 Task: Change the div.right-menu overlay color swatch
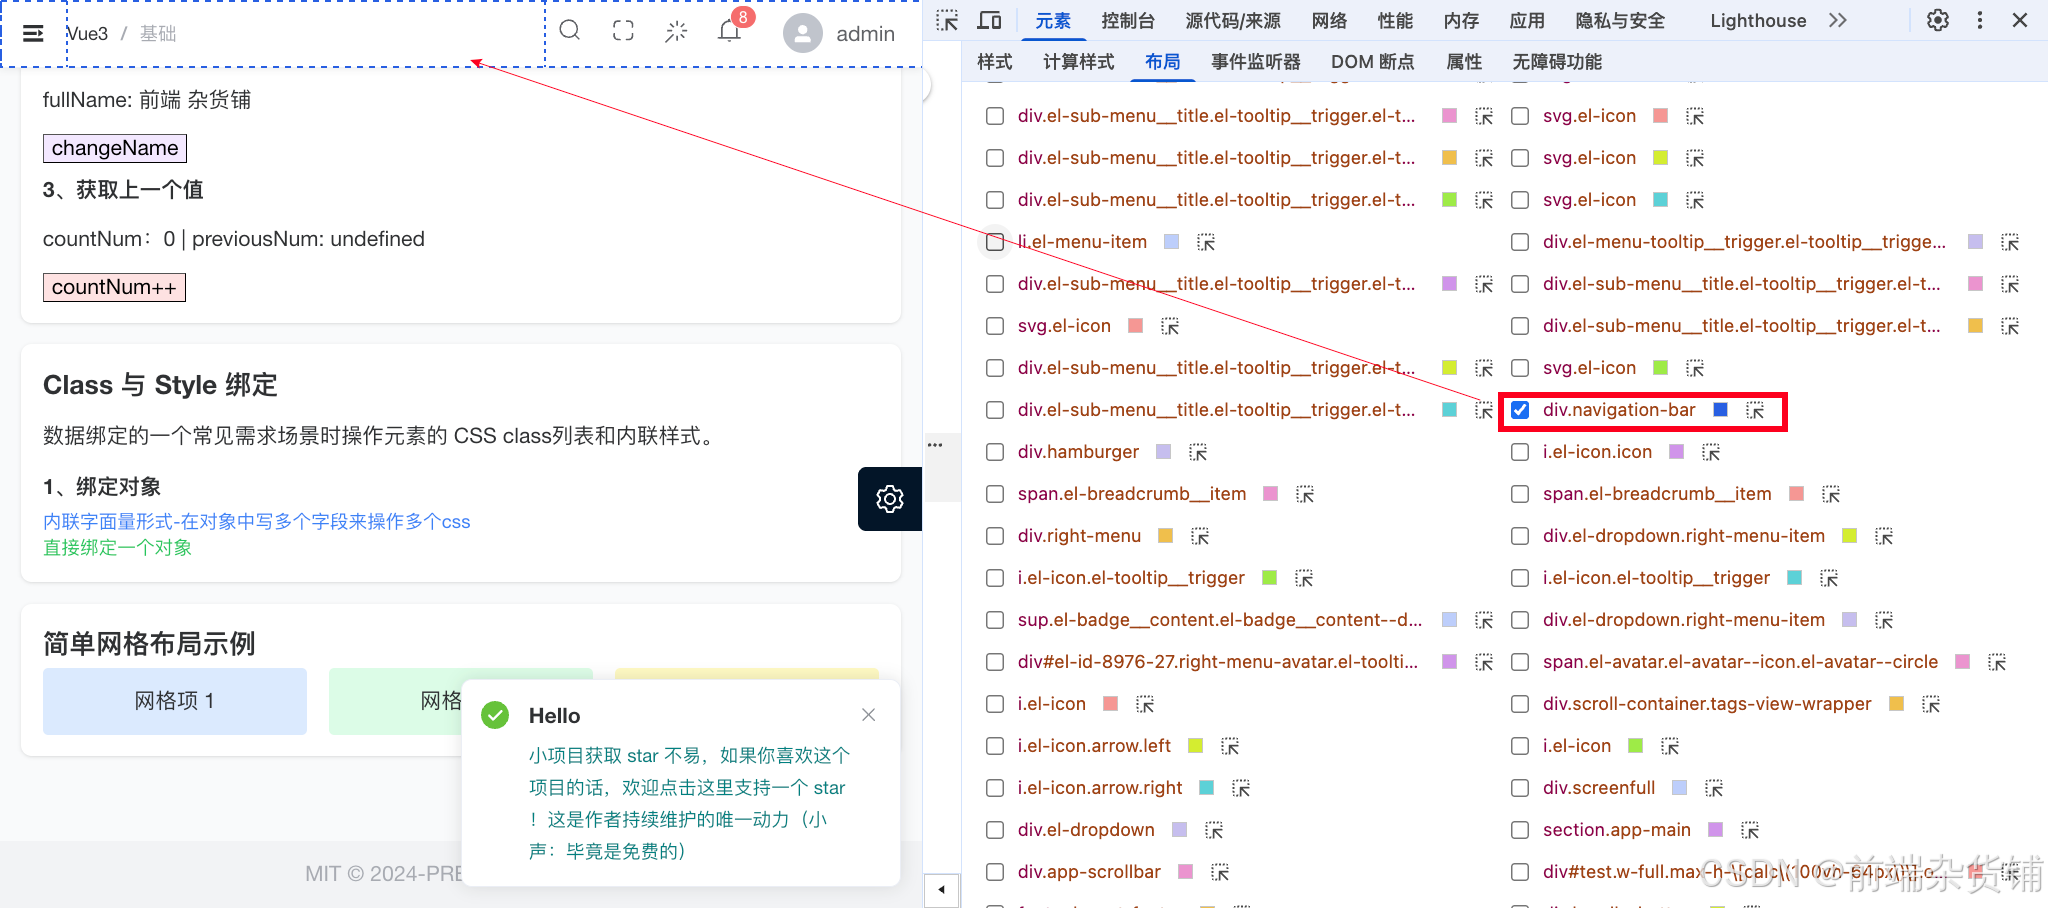point(1165,536)
